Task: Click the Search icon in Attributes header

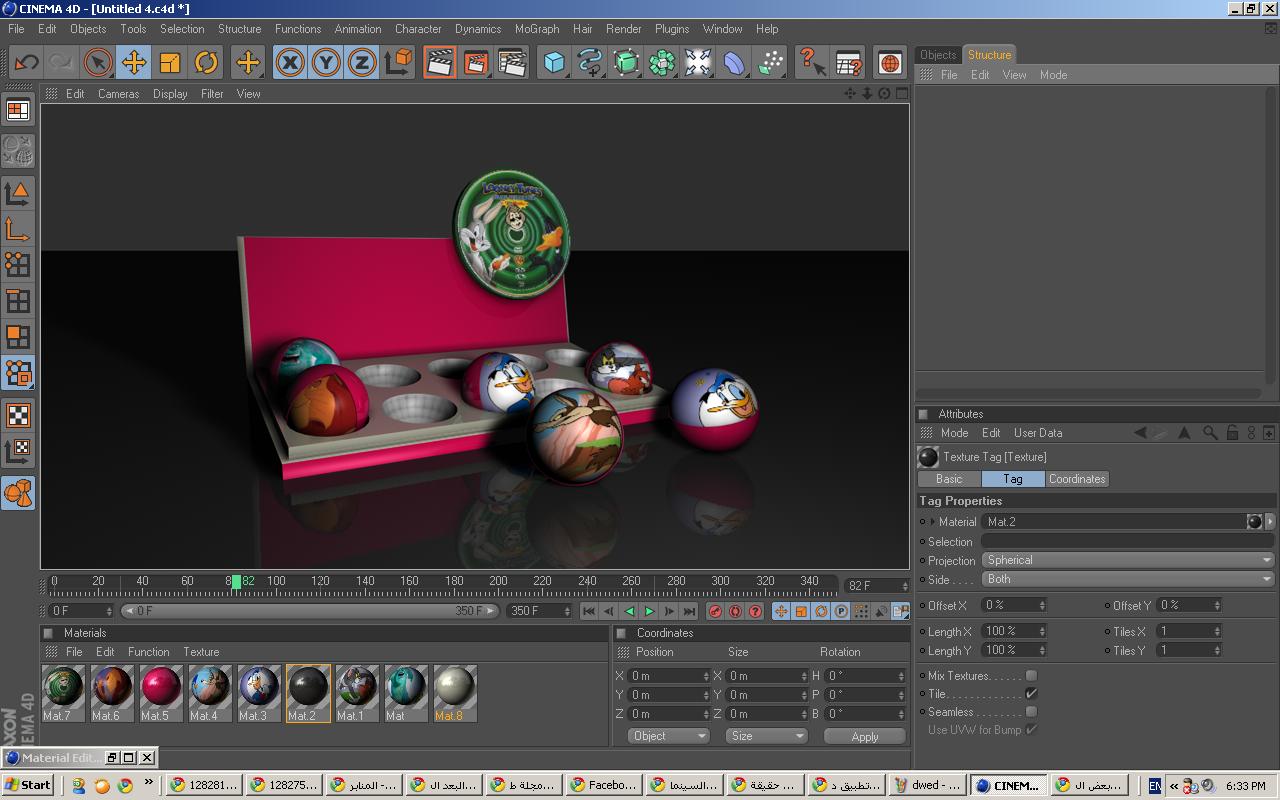Action: [x=1210, y=433]
